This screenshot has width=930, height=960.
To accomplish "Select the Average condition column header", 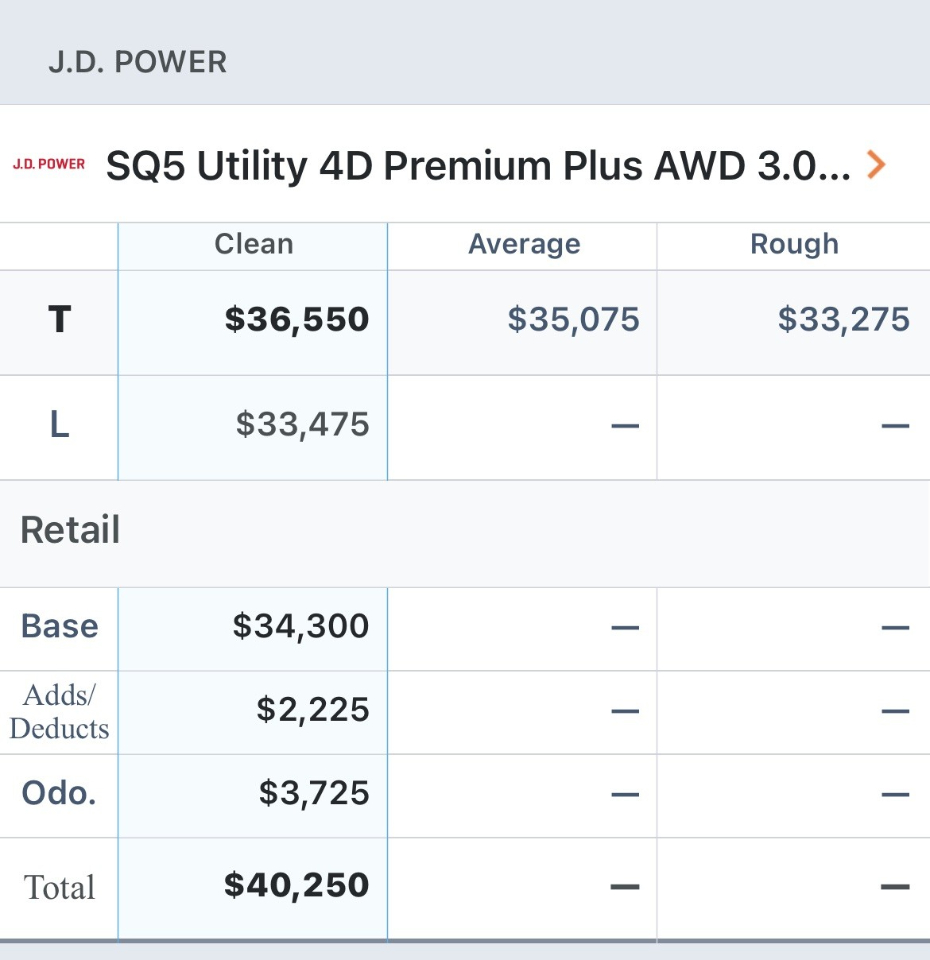I will [523, 245].
